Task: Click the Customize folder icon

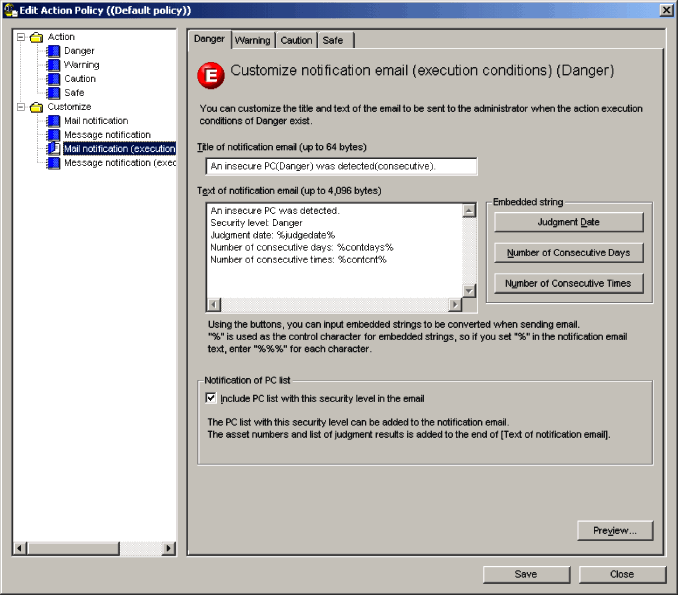Action: coord(36,107)
